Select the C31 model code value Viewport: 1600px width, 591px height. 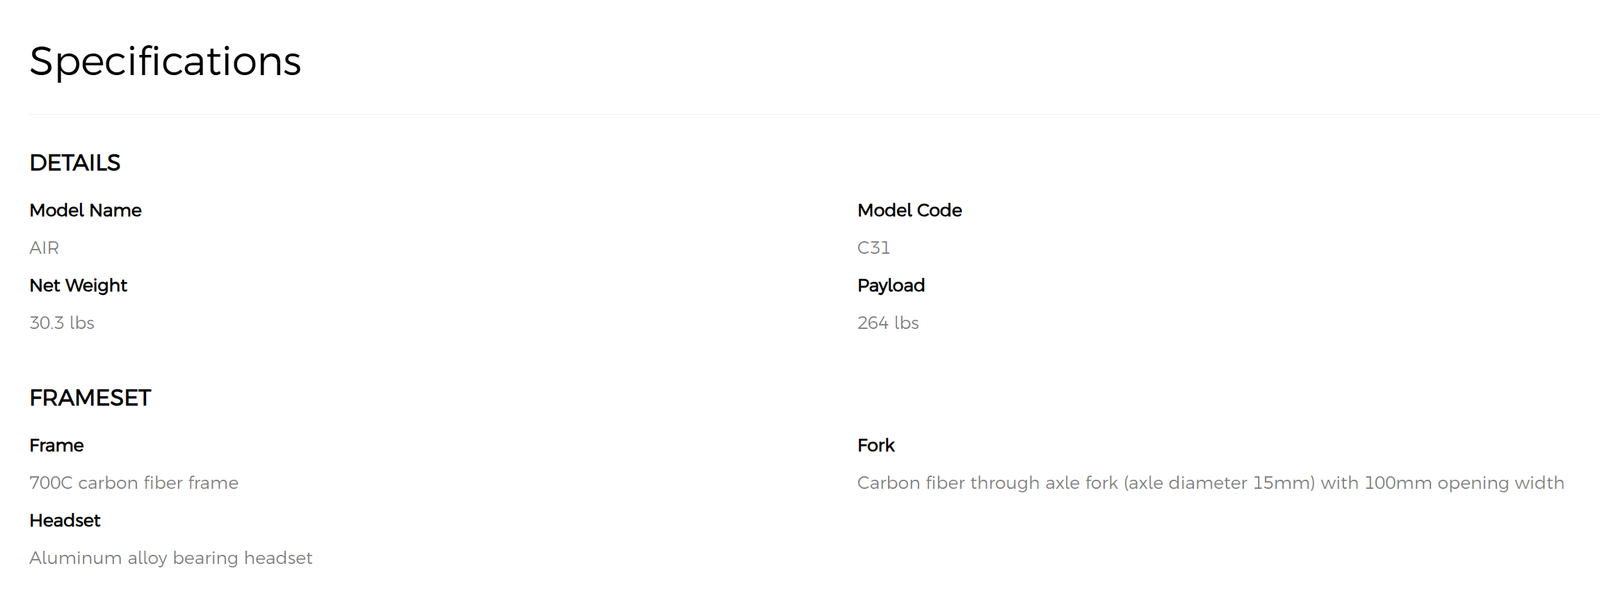[x=873, y=248]
